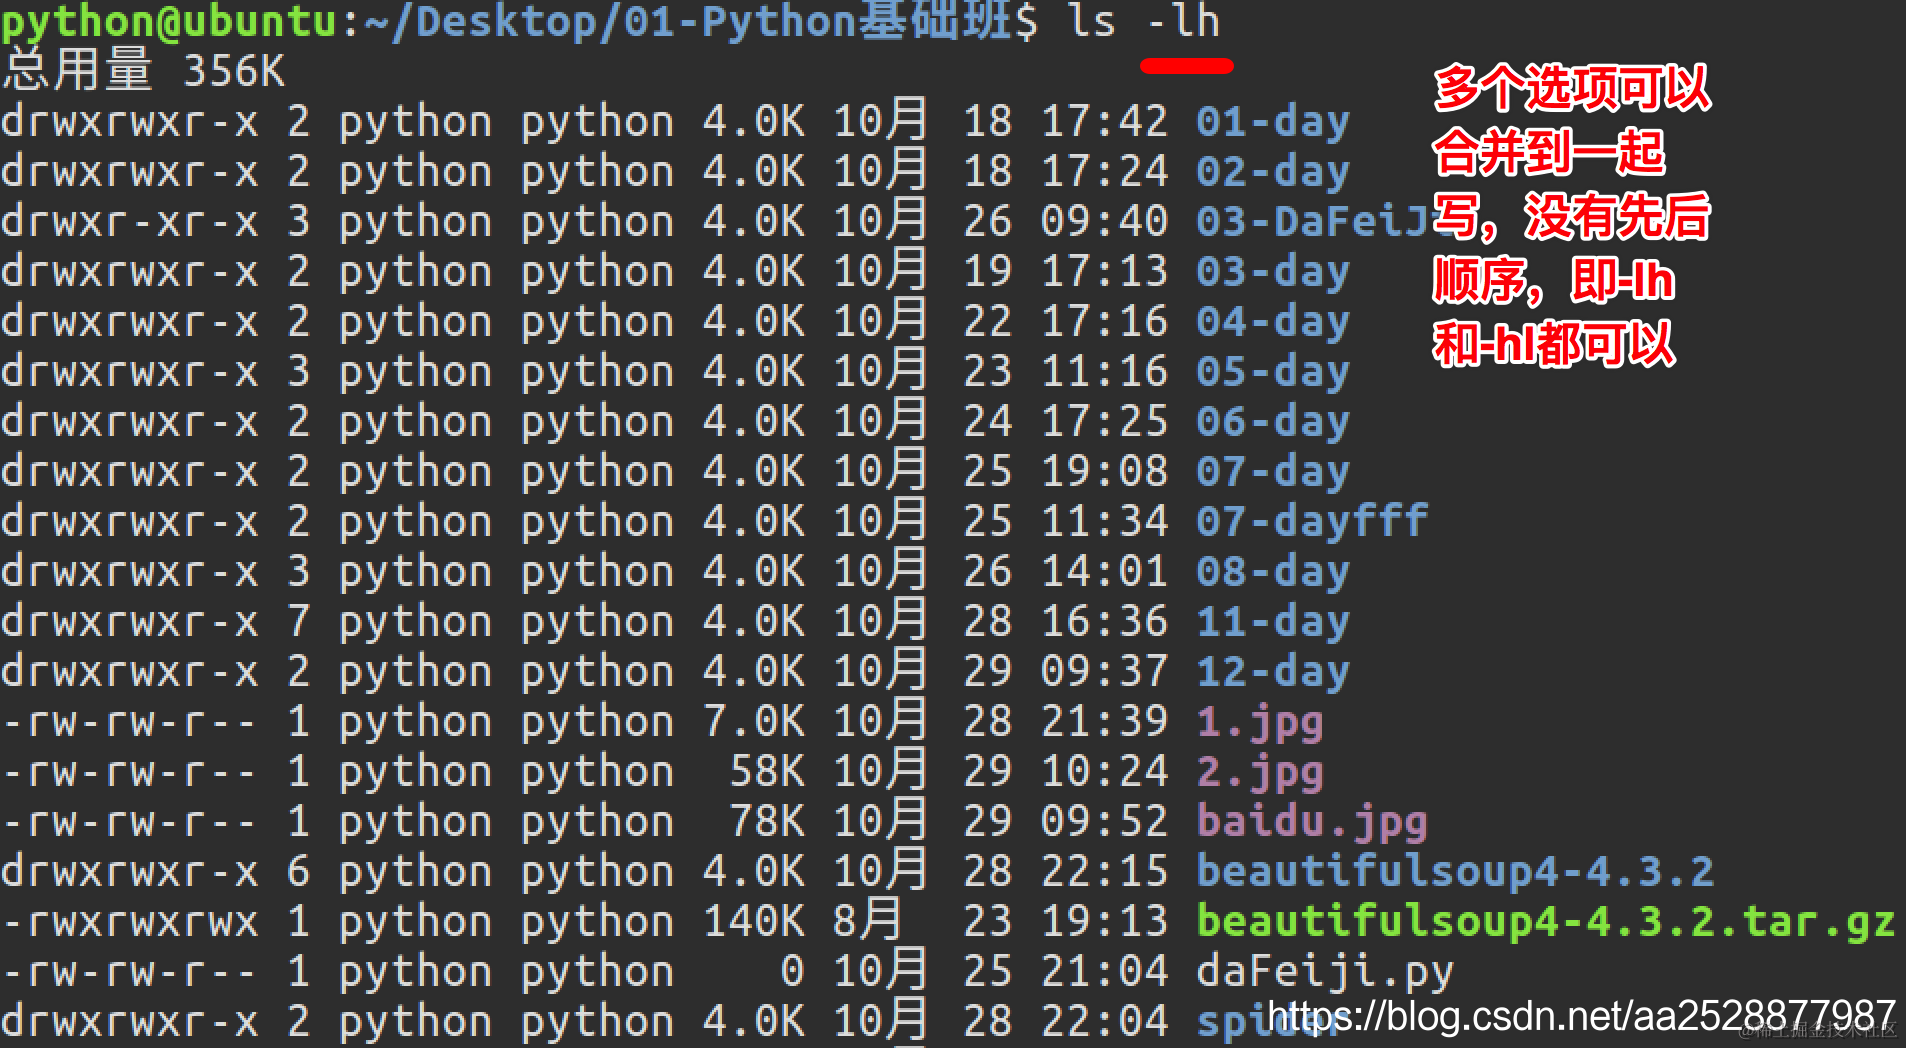The height and width of the screenshot is (1048, 1906).
Task: Click link count 7 in 11-day row
Action: [x=298, y=621]
